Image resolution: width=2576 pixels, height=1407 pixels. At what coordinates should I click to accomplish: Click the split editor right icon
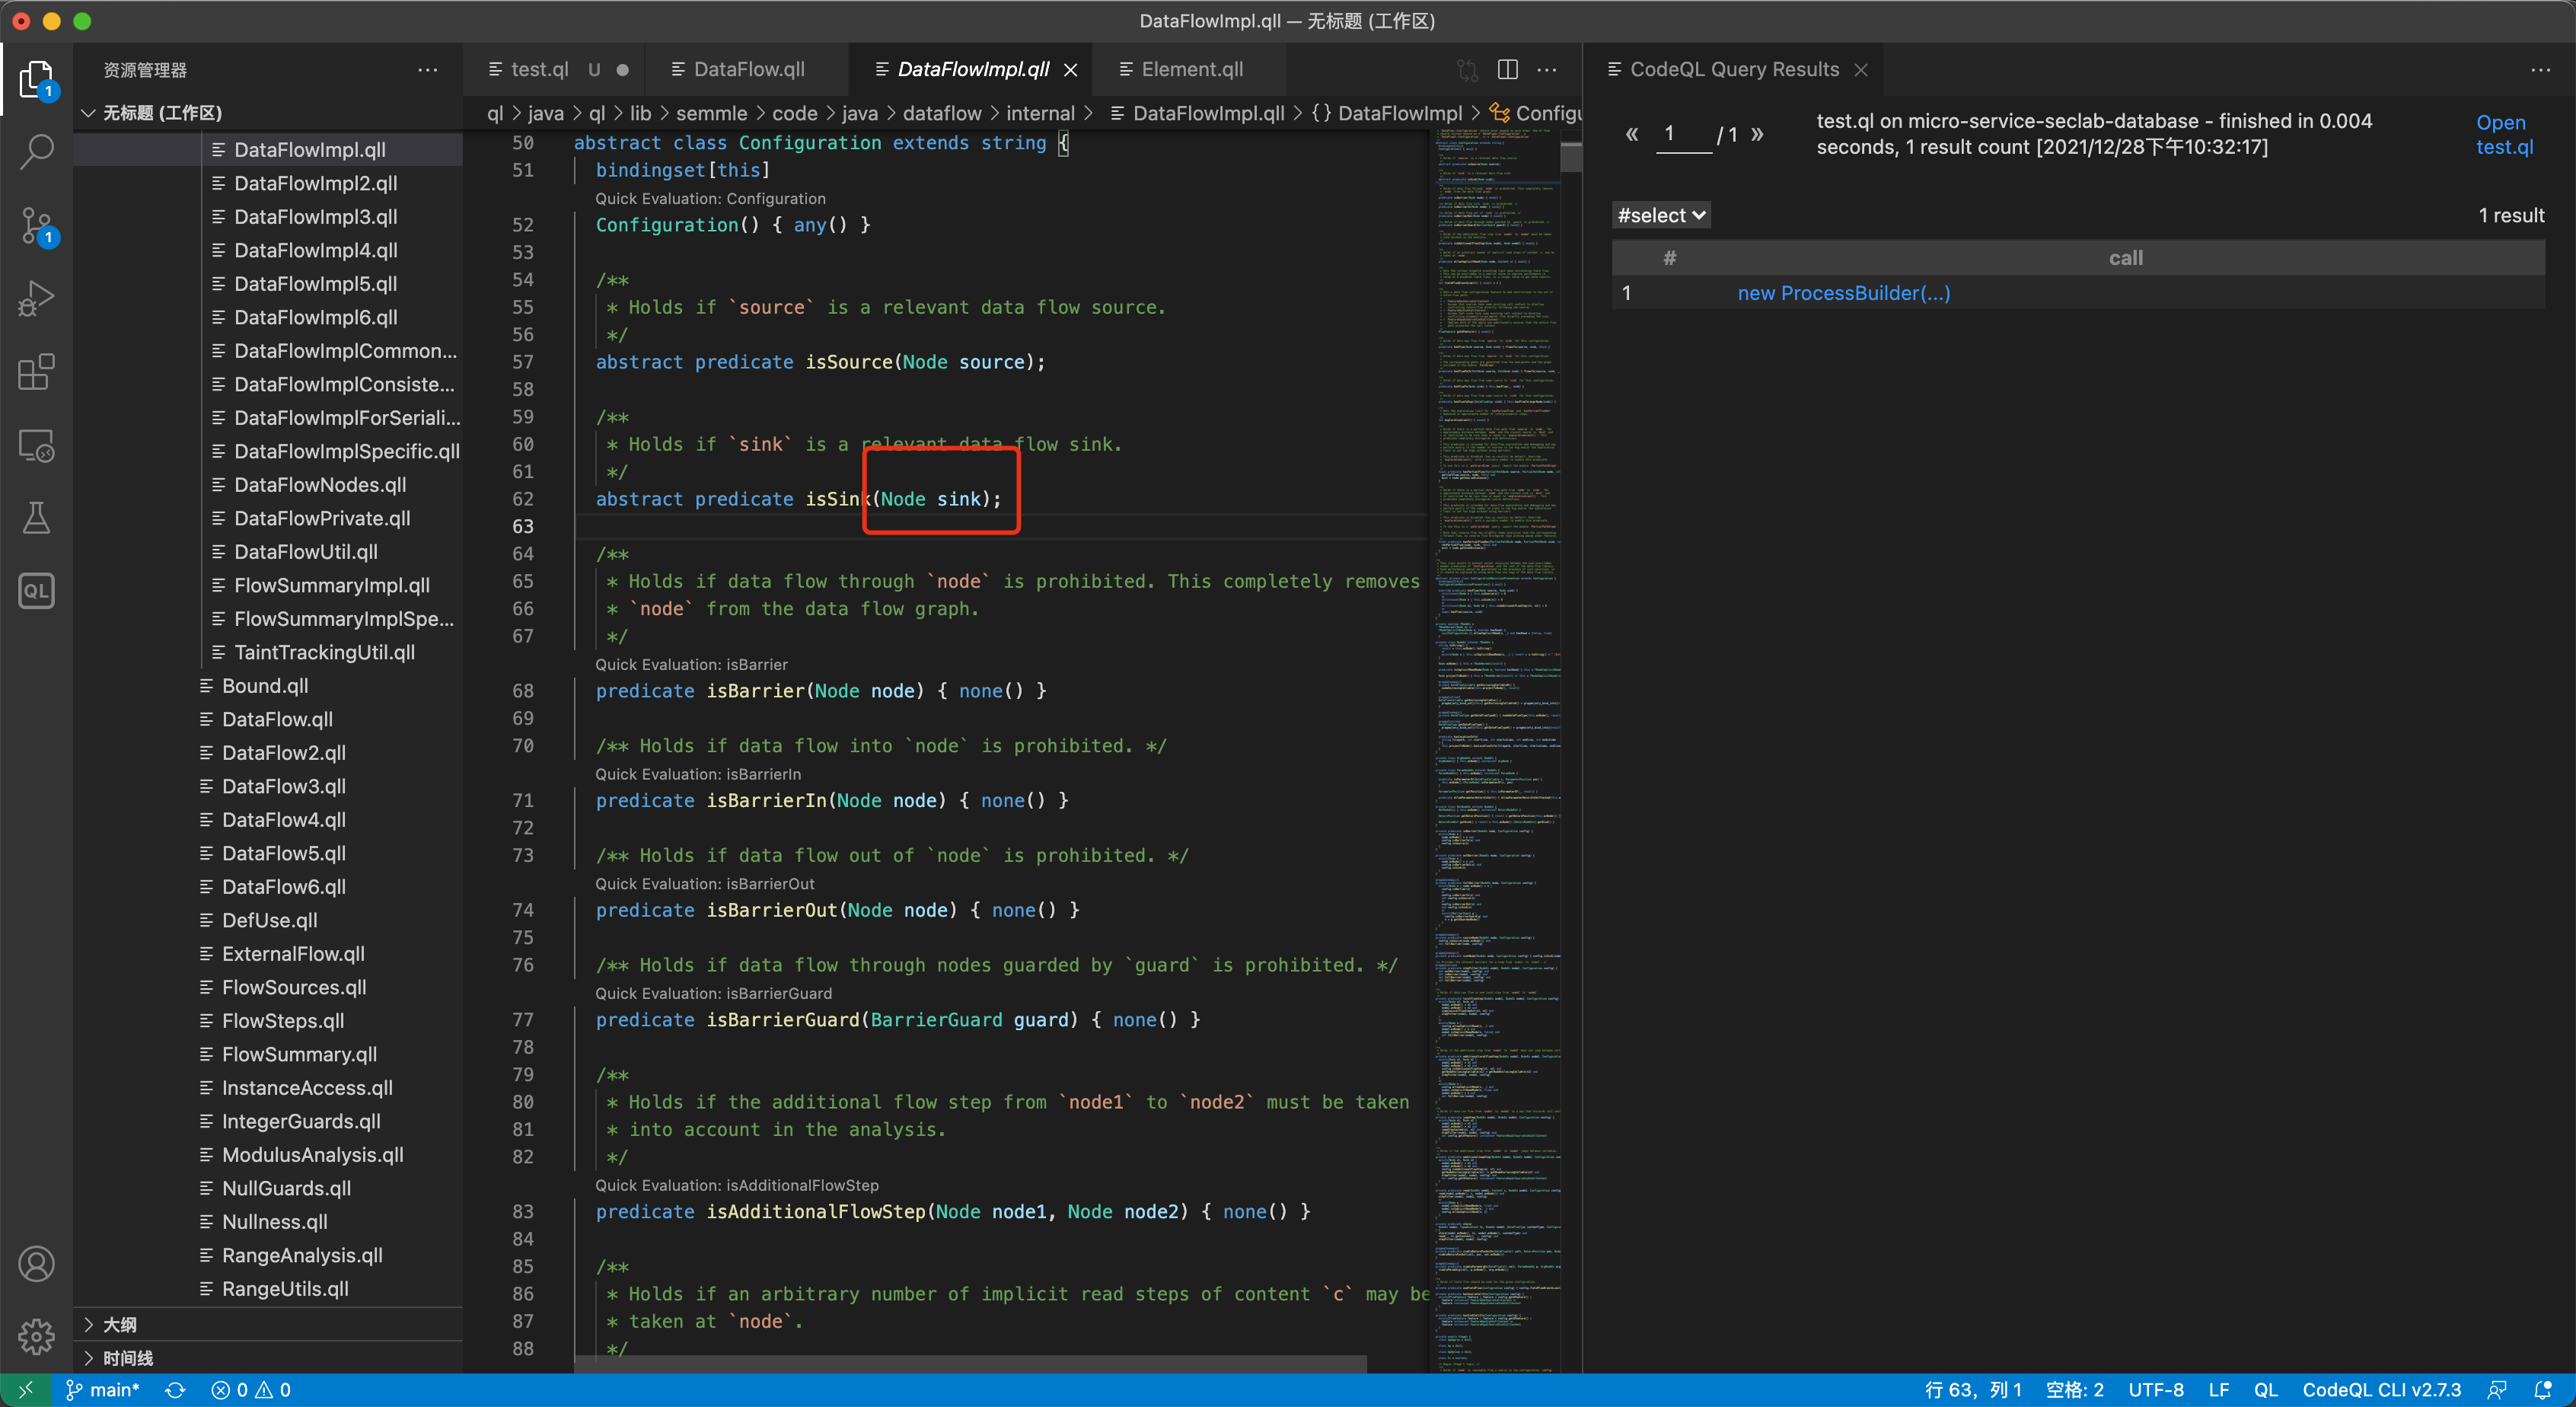click(1507, 69)
